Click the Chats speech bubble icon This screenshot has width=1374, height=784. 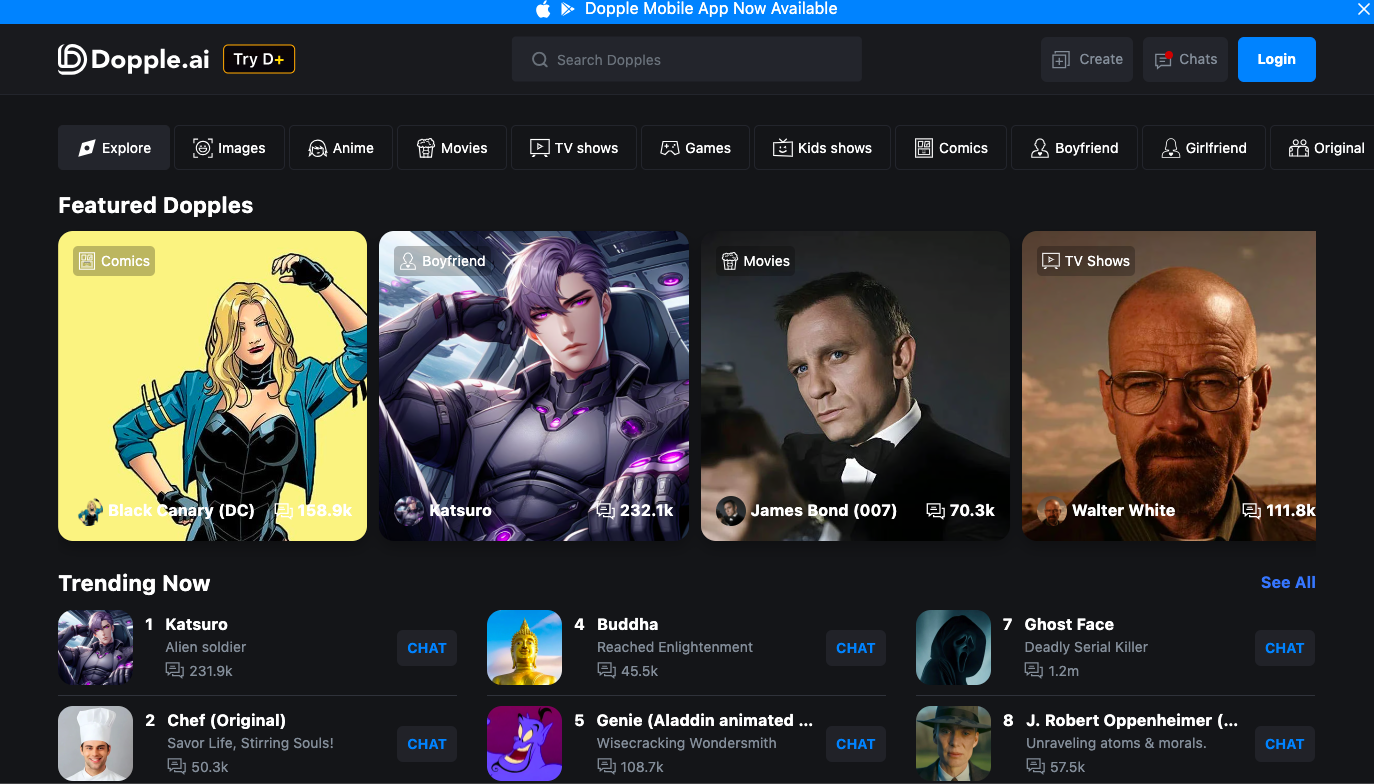click(1163, 59)
